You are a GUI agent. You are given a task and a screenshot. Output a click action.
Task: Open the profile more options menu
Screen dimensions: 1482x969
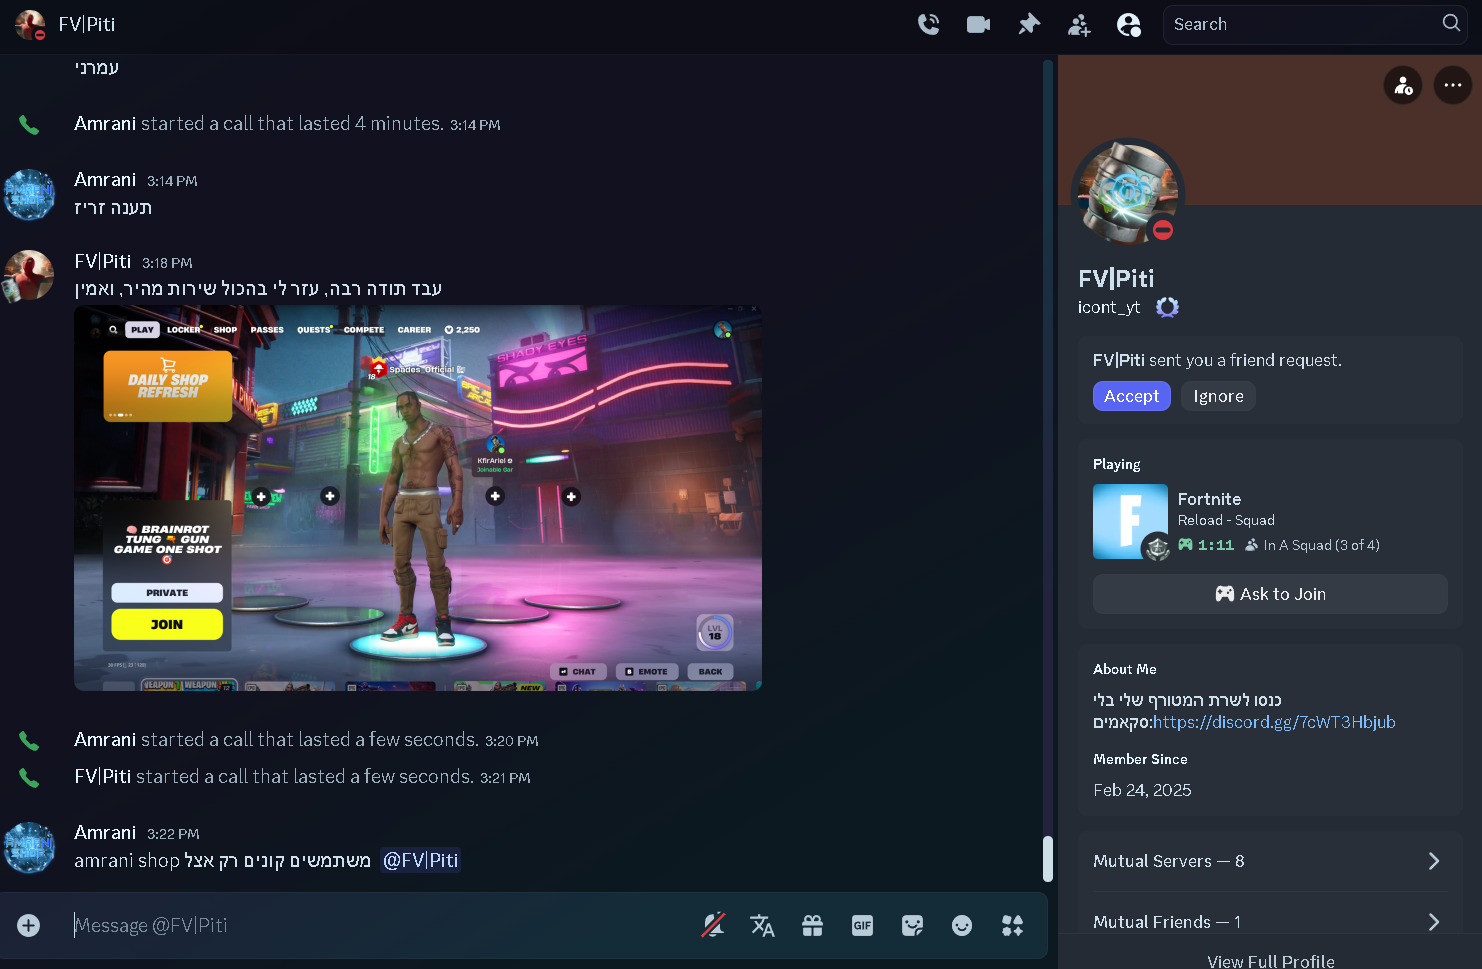[1453, 86]
